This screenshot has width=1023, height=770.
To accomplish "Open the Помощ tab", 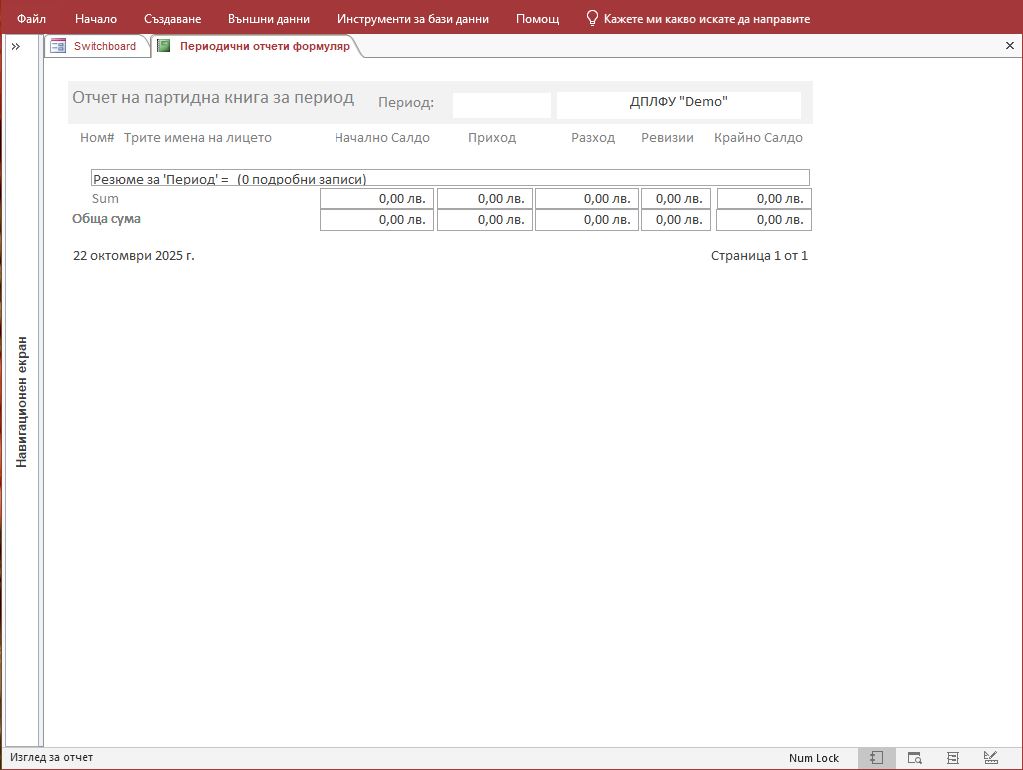I will [x=537, y=19].
